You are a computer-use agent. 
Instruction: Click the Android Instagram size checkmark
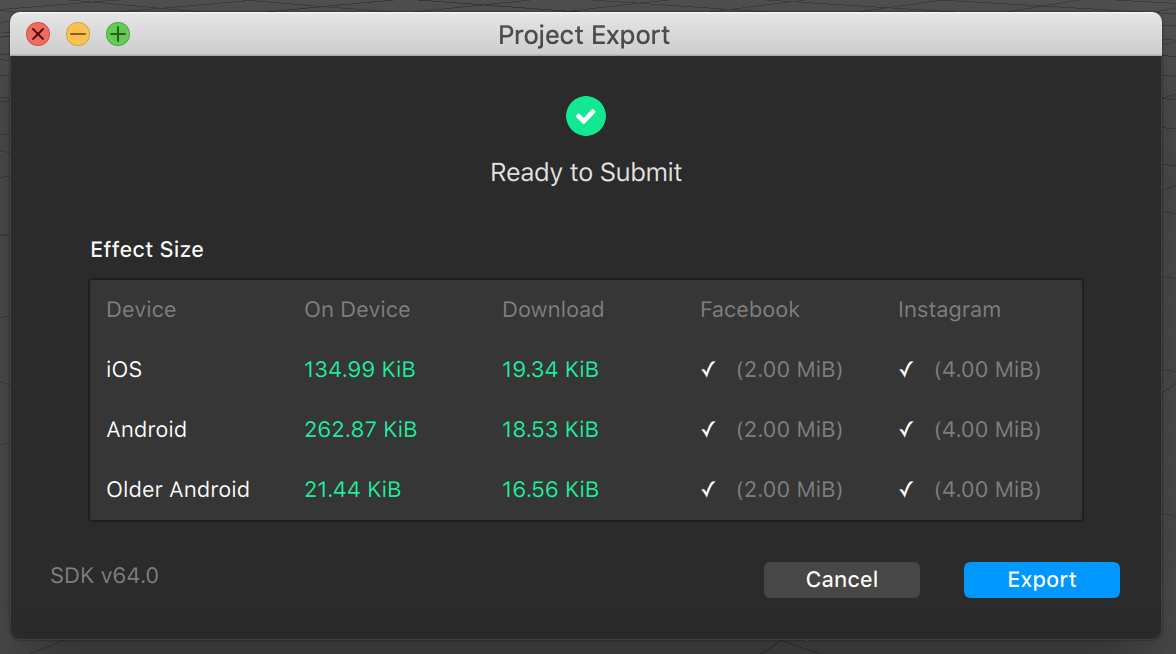click(906, 430)
